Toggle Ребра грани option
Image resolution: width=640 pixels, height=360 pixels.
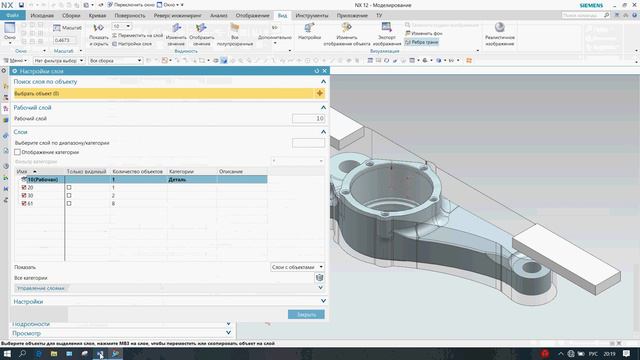click(x=422, y=42)
